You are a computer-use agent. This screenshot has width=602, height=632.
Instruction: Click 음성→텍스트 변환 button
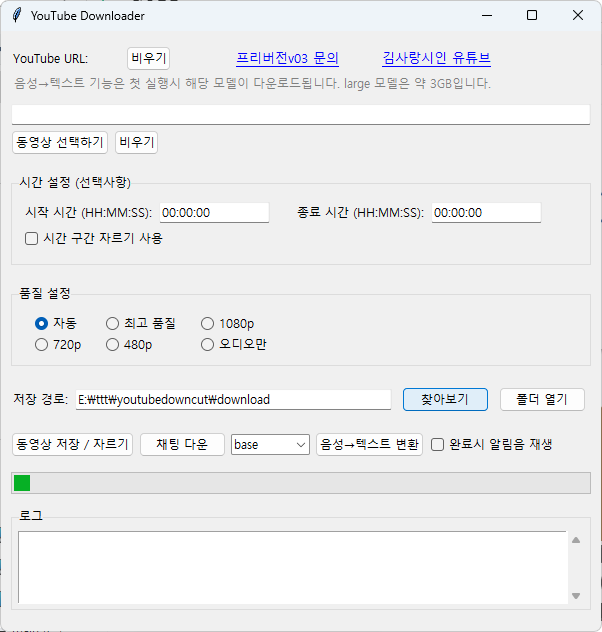(x=370, y=445)
